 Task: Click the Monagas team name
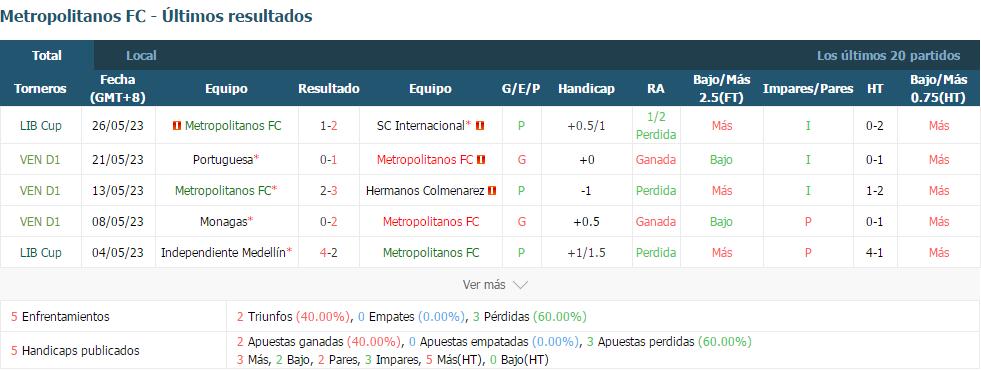pos(223,221)
